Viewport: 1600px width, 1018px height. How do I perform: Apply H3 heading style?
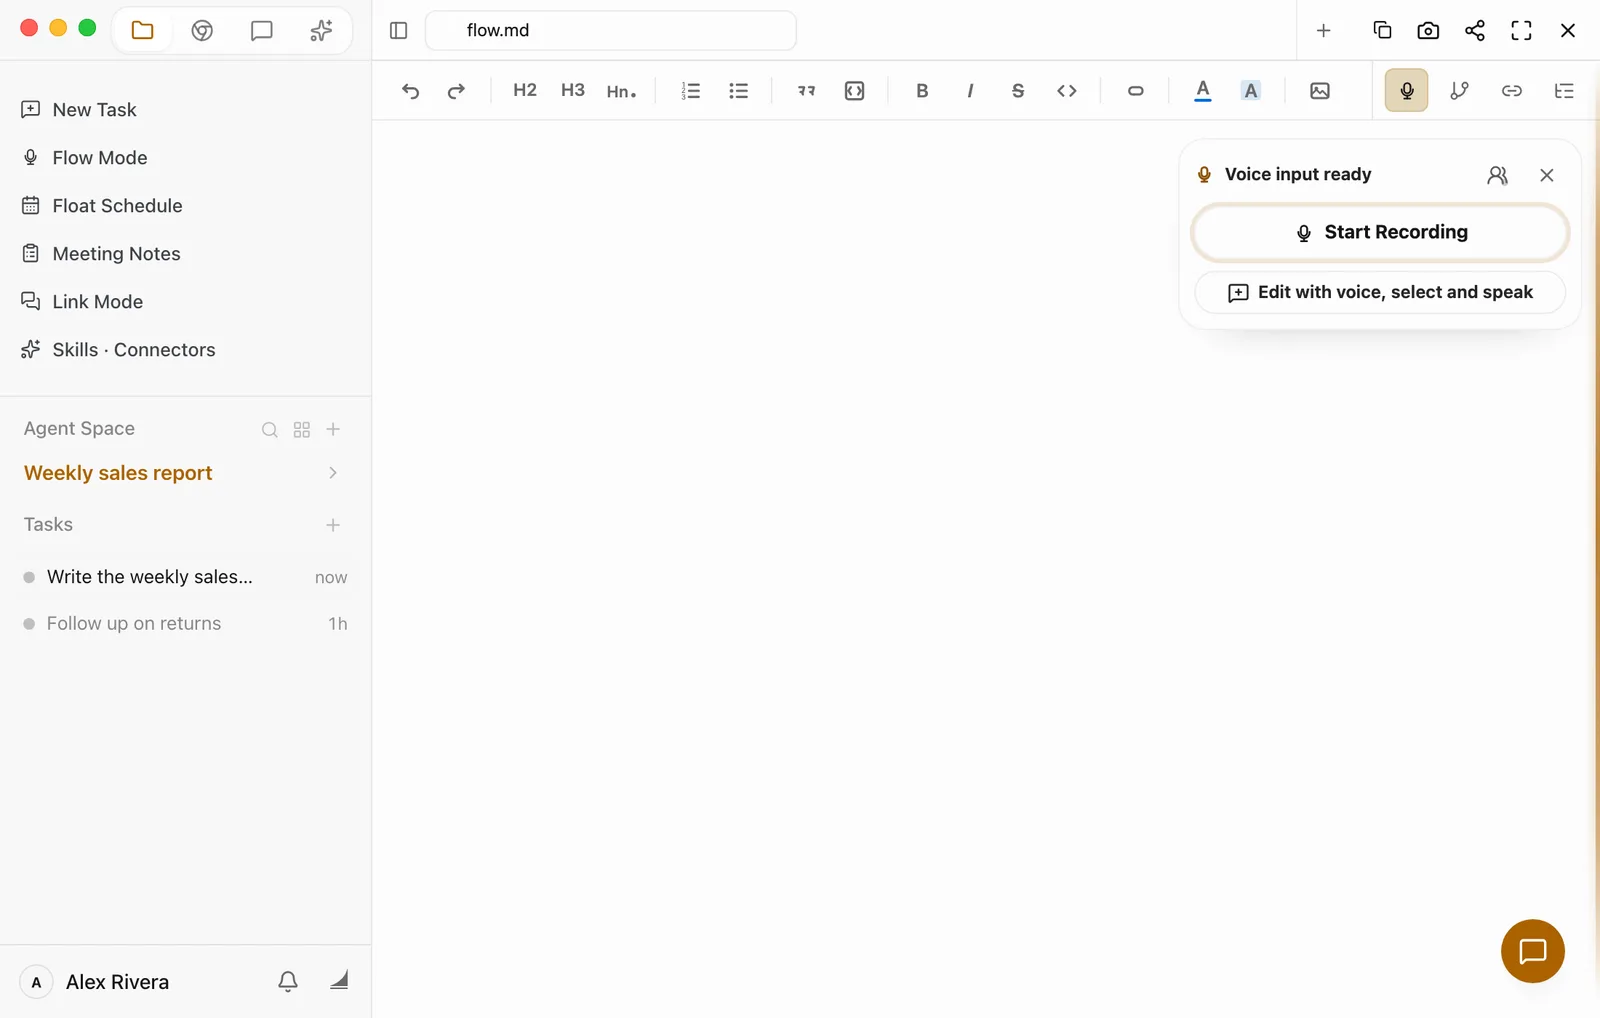[x=573, y=90]
